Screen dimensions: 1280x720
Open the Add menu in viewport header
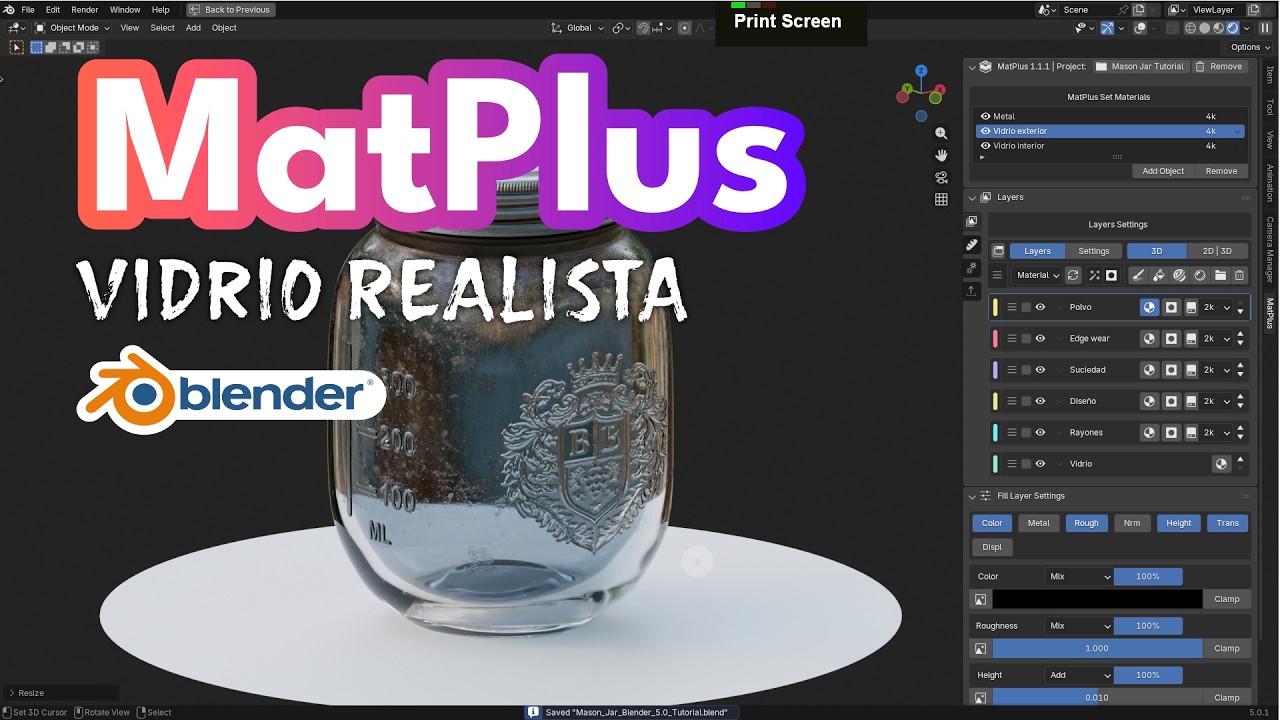click(193, 28)
